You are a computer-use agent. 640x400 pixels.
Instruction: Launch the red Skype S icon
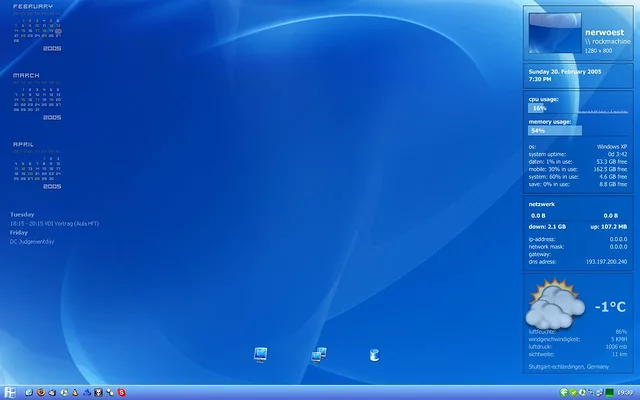coord(121,392)
